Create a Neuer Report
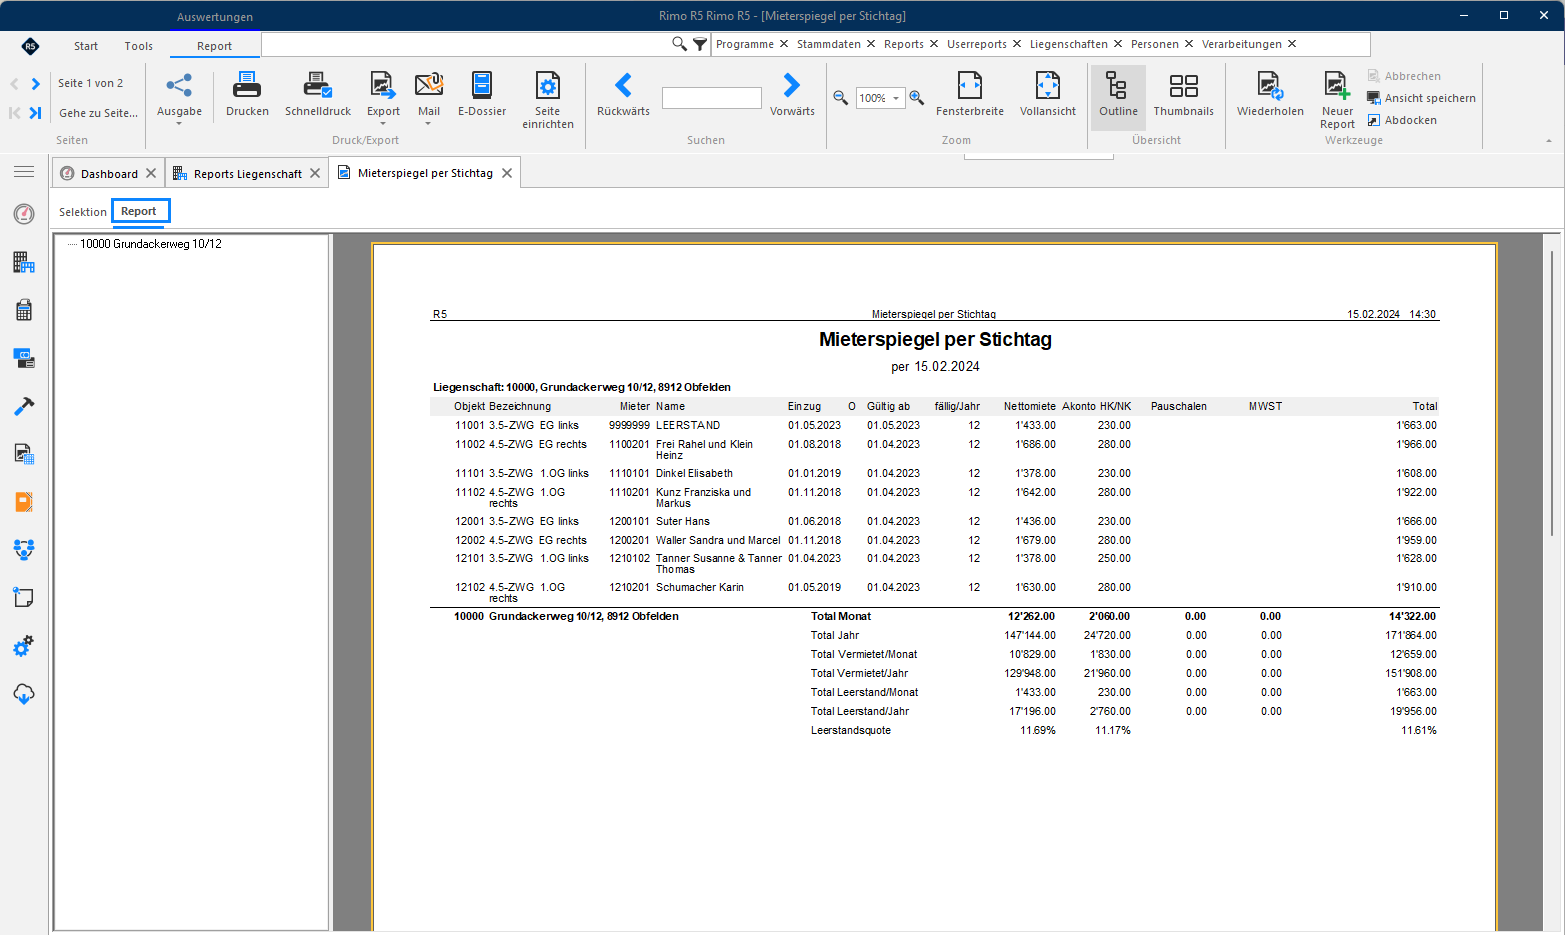Screen dimensions: 1565x935 click(x=1337, y=100)
